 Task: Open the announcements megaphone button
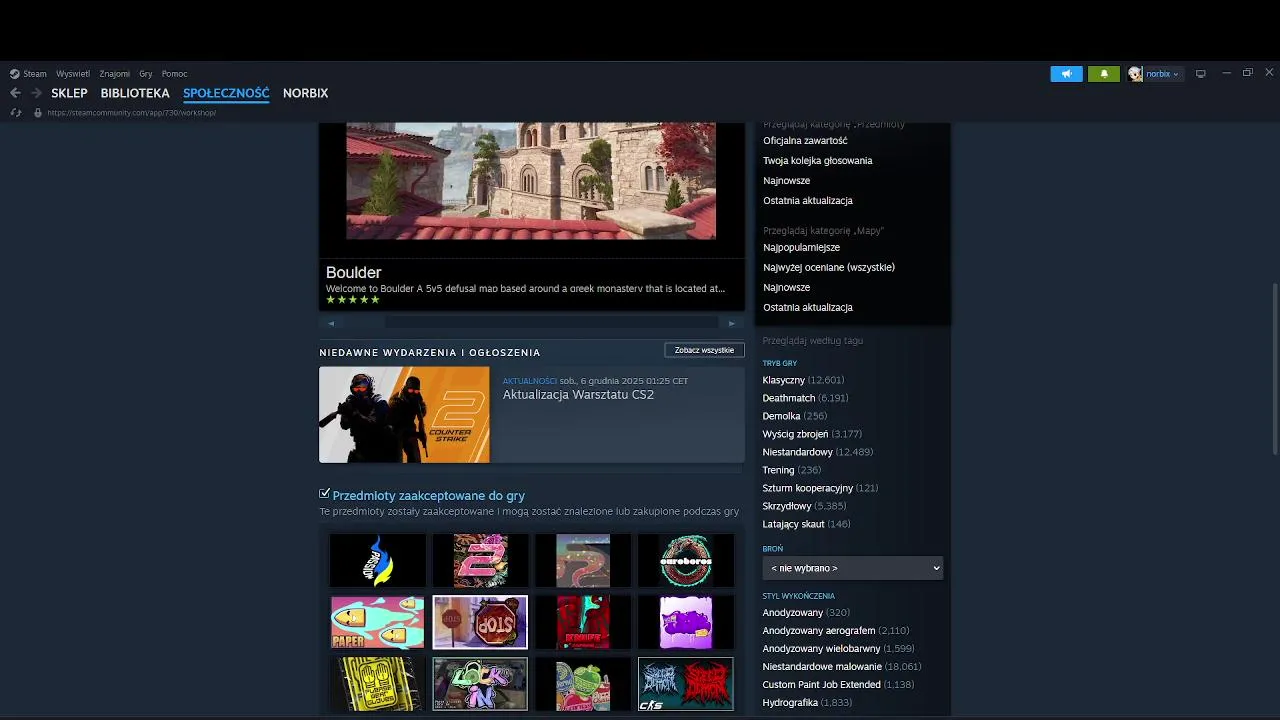(x=1066, y=74)
